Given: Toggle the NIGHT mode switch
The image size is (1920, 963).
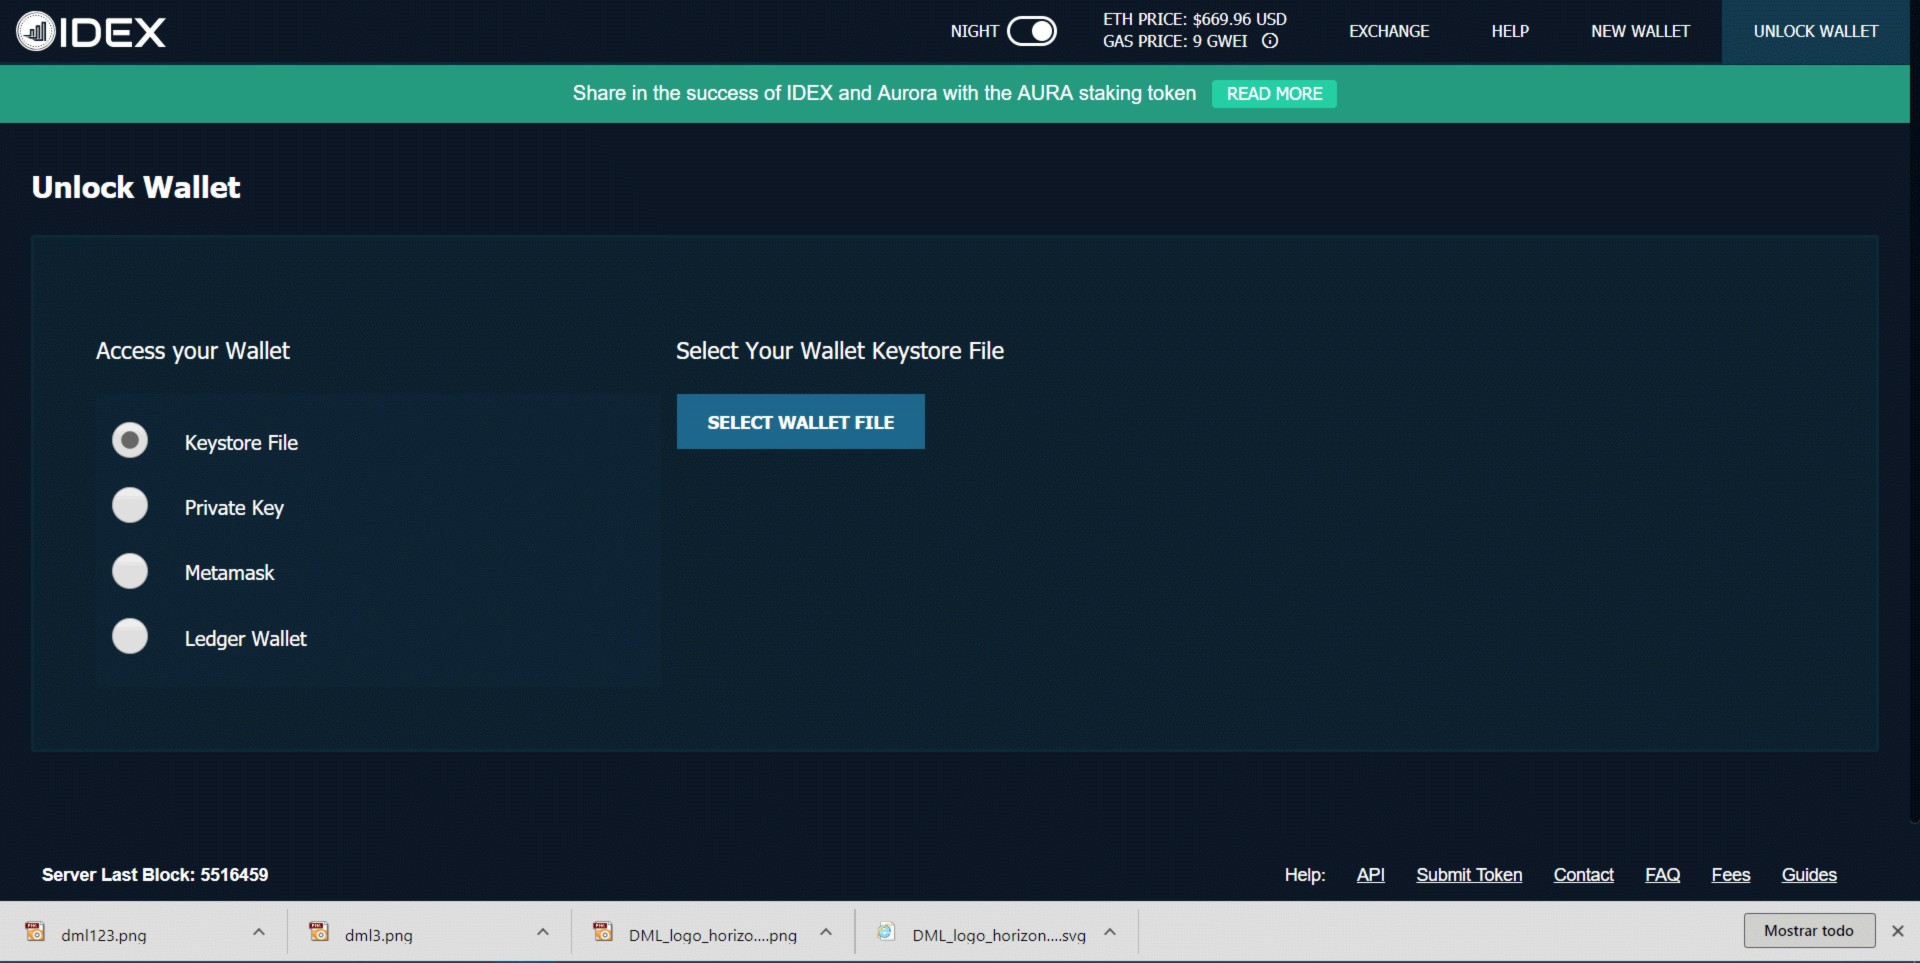Looking at the screenshot, I should (x=1032, y=31).
